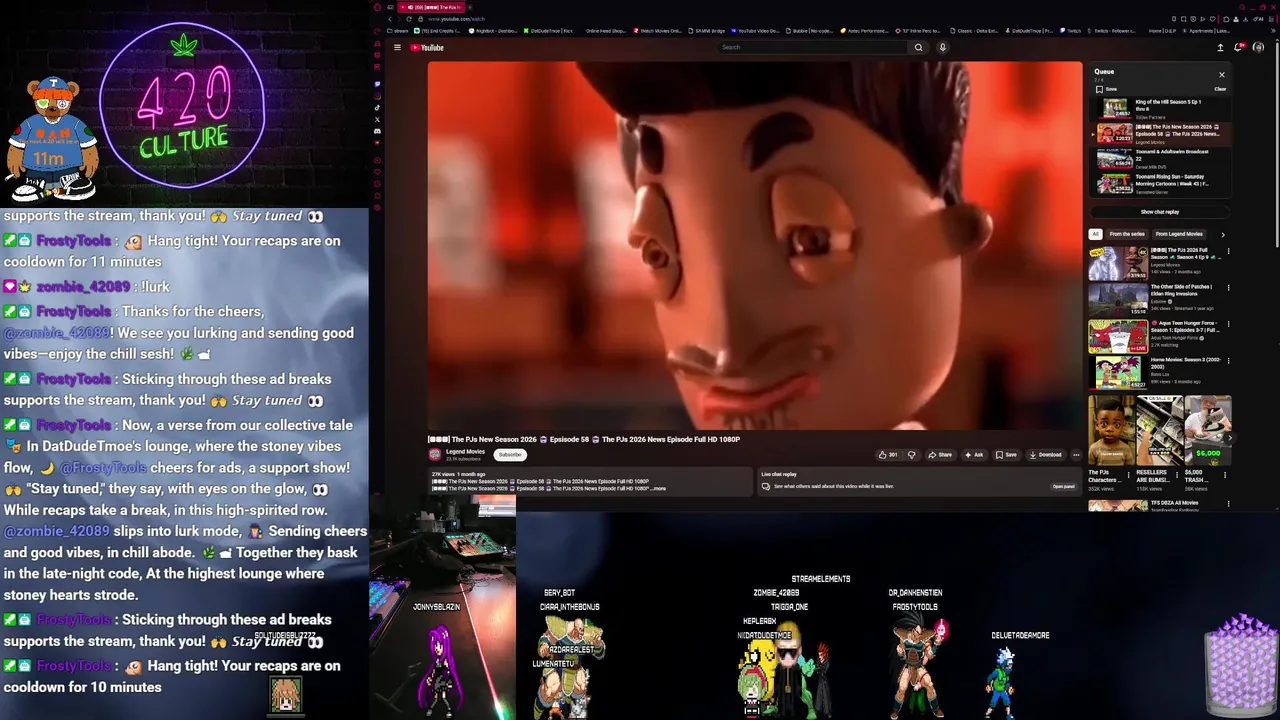This screenshot has width=1280, height=720.
Task: Dislike the video with thumbs down
Action: coord(911,455)
